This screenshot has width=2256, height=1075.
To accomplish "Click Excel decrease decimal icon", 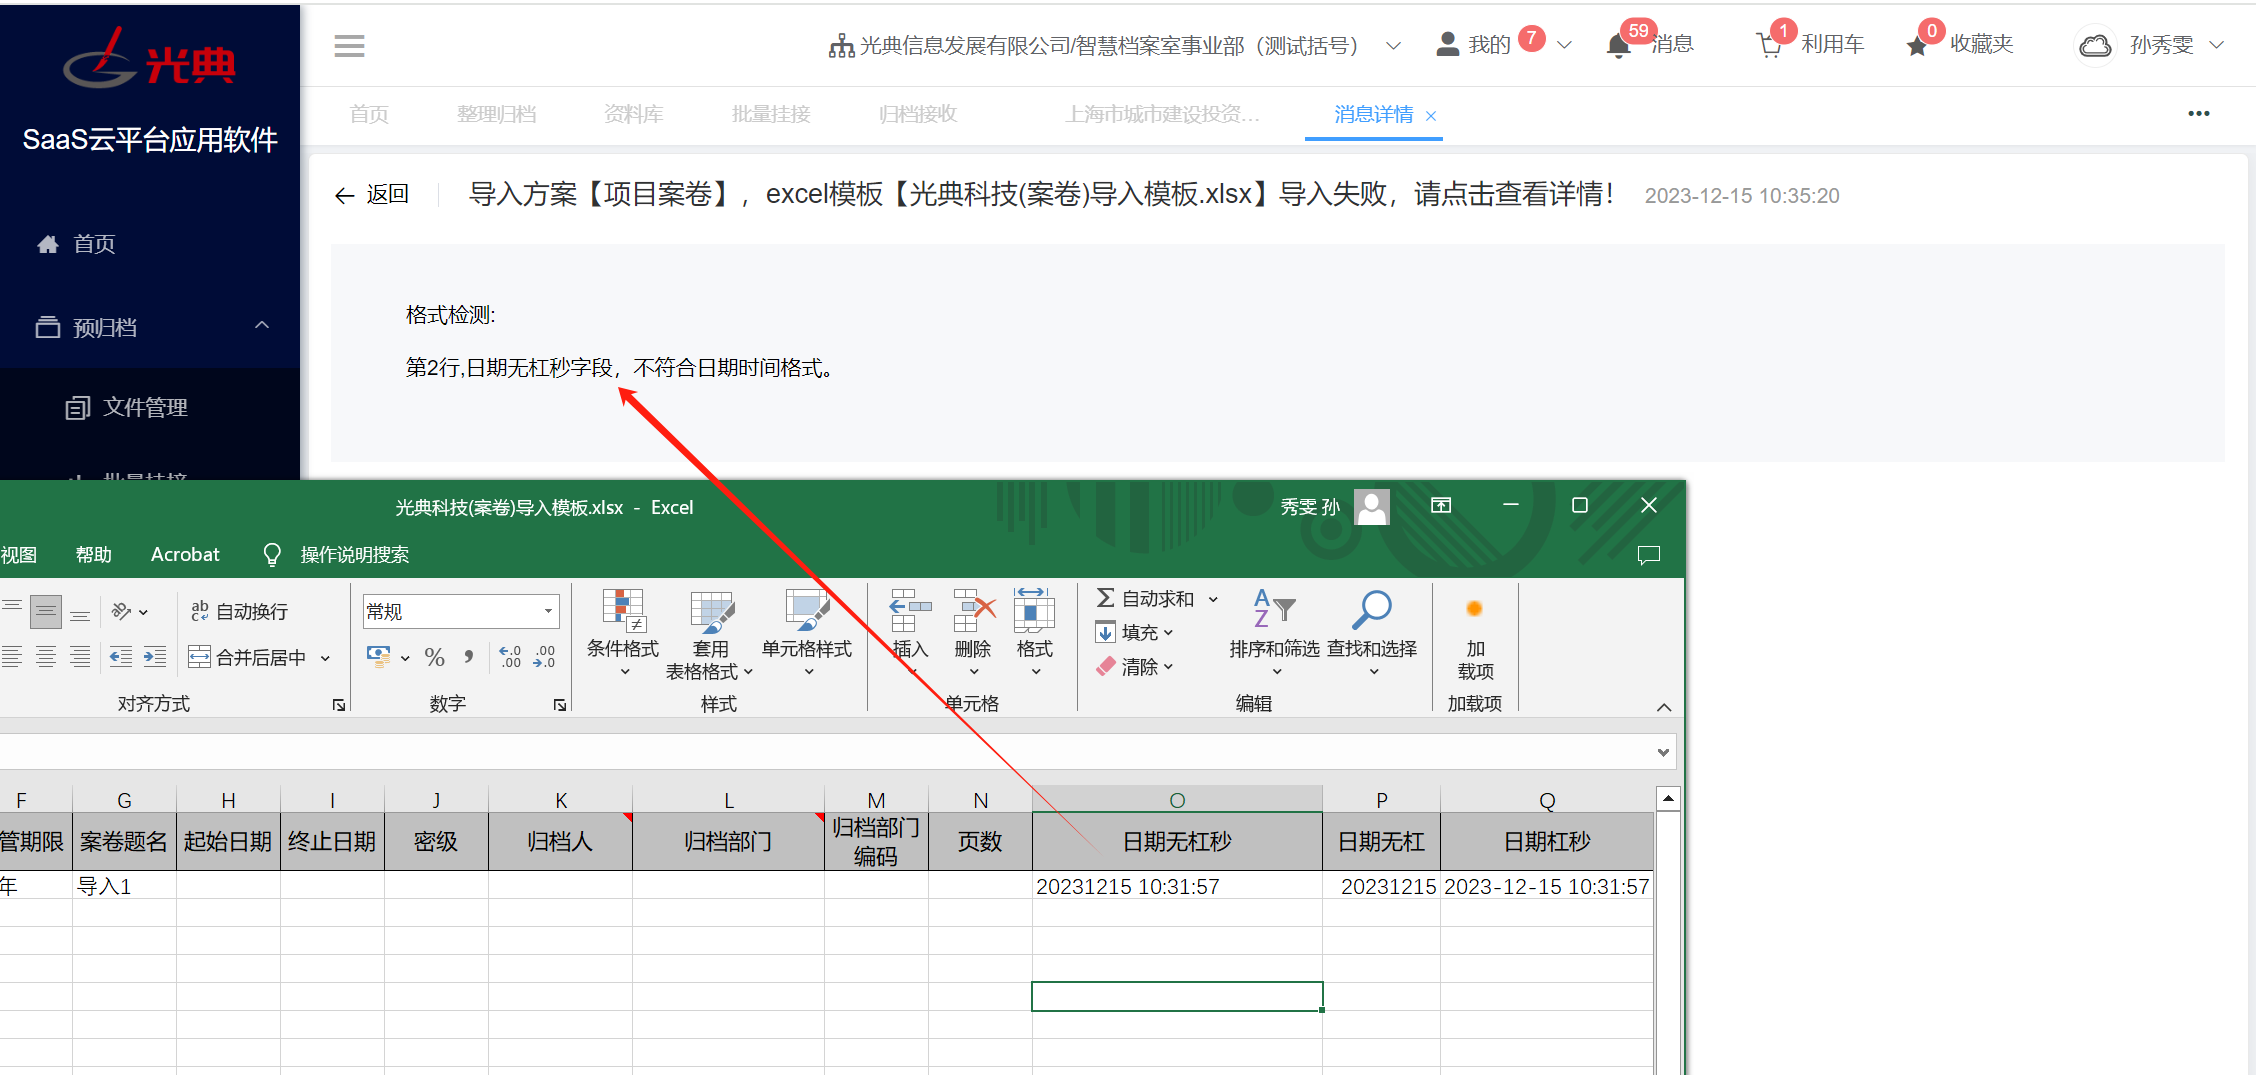I will click(x=545, y=657).
